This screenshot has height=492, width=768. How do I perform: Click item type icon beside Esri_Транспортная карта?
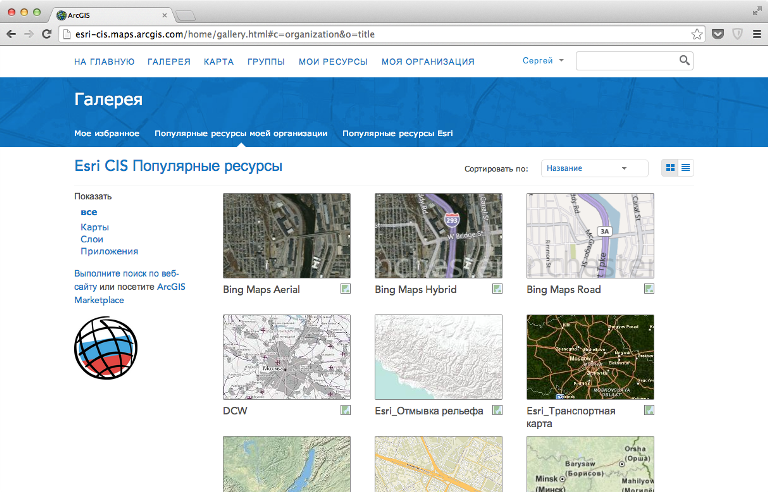pyautogui.click(x=649, y=410)
